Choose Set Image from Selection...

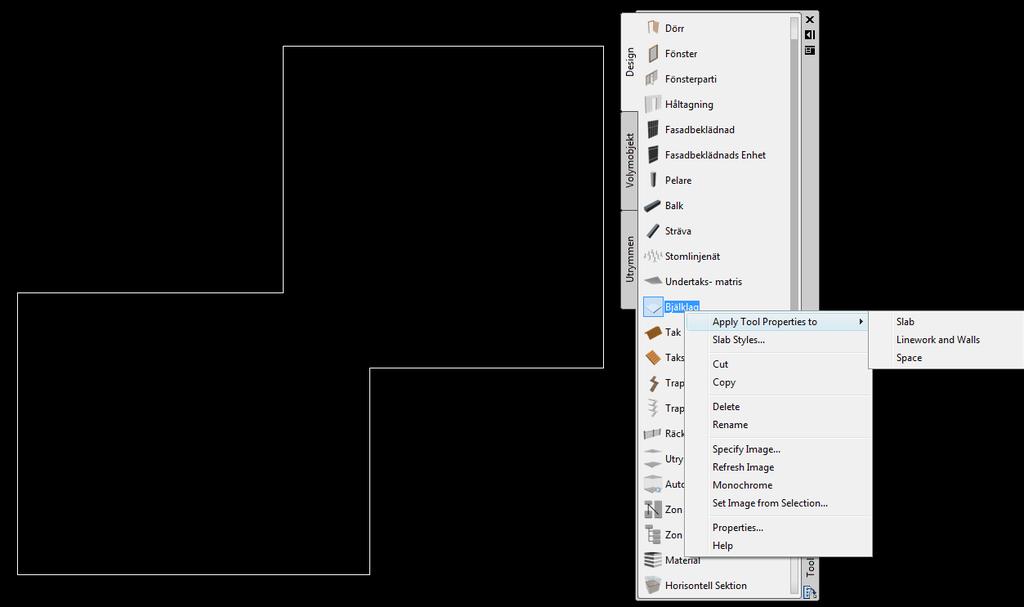click(778, 503)
